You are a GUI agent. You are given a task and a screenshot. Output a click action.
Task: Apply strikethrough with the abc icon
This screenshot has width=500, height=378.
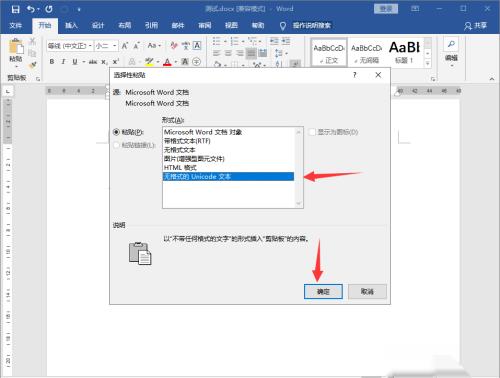93,62
